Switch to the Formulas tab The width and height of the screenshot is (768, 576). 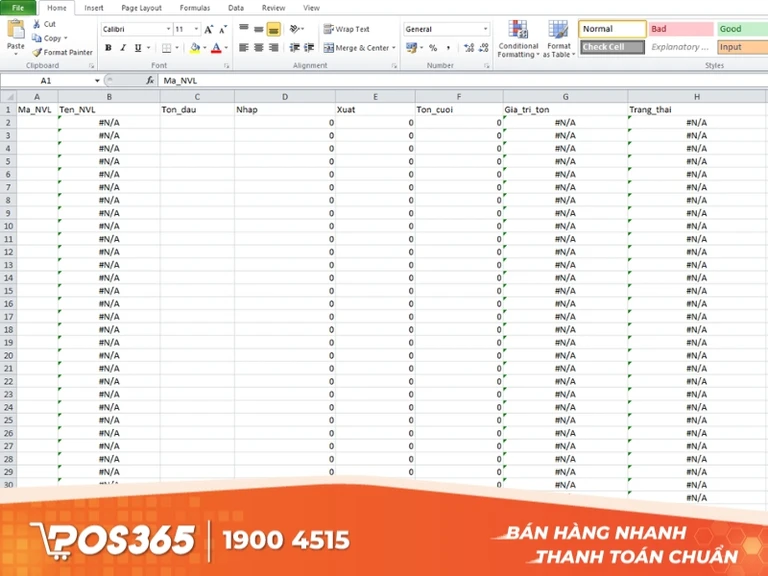pyautogui.click(x=194, y=8)
